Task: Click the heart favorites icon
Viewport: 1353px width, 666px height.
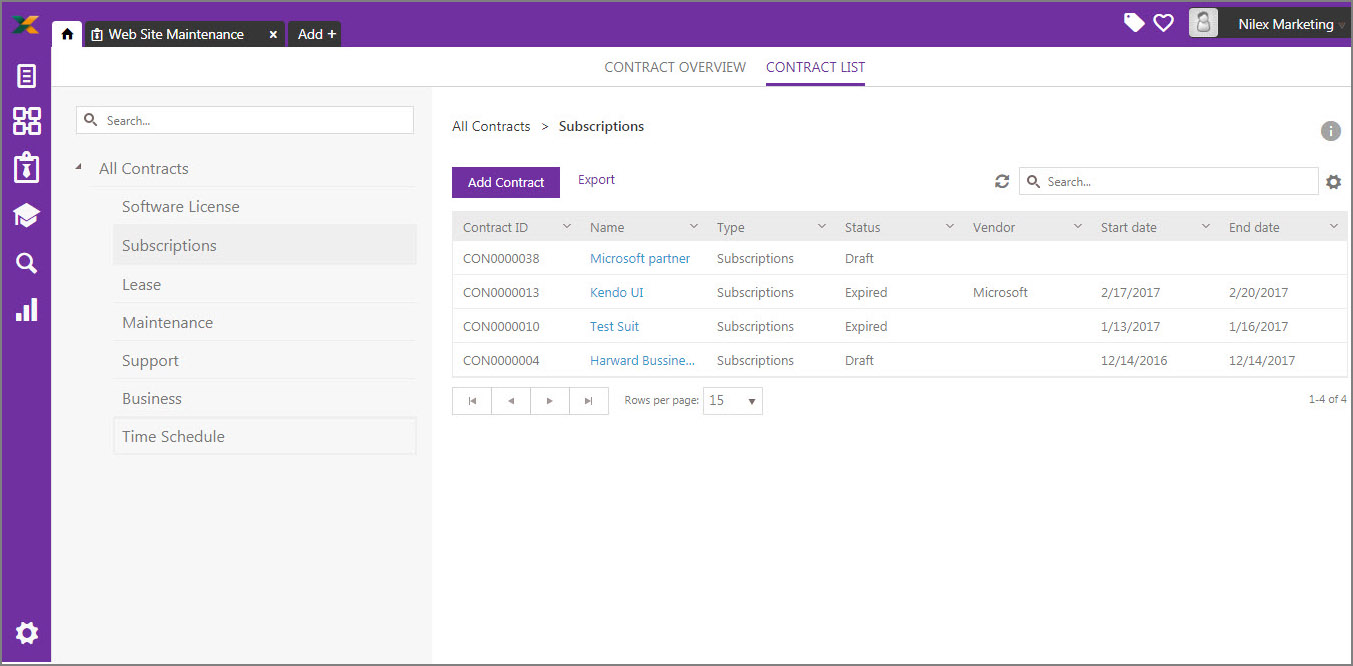Action: click(x=1163, y=23)
